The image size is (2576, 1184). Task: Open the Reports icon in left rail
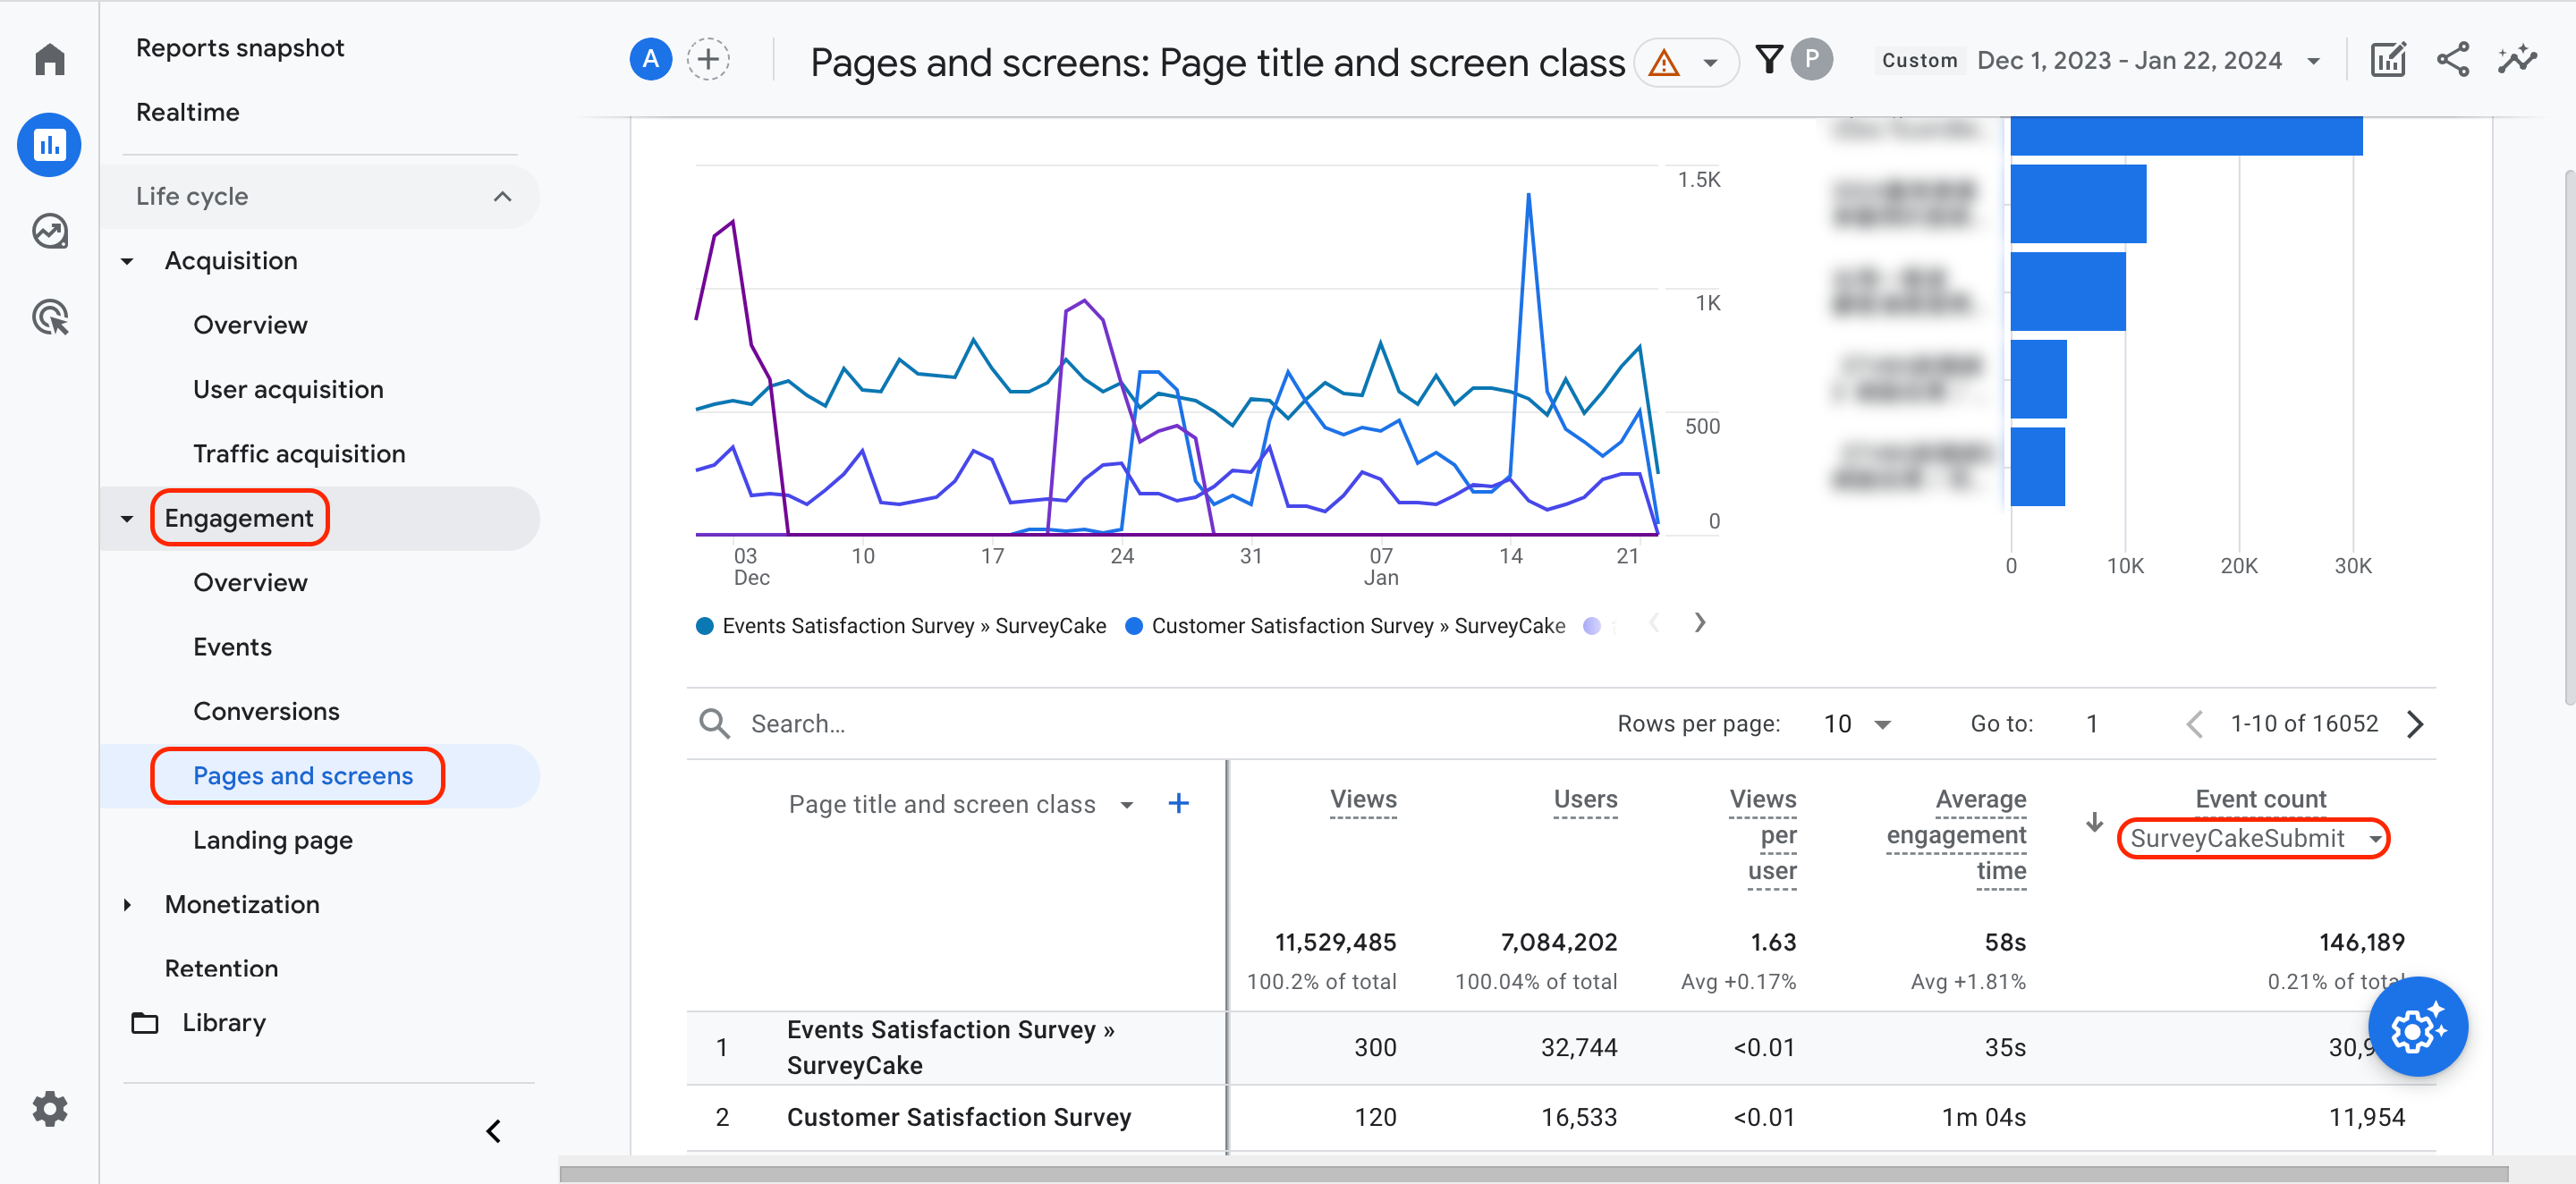(49, 145)
